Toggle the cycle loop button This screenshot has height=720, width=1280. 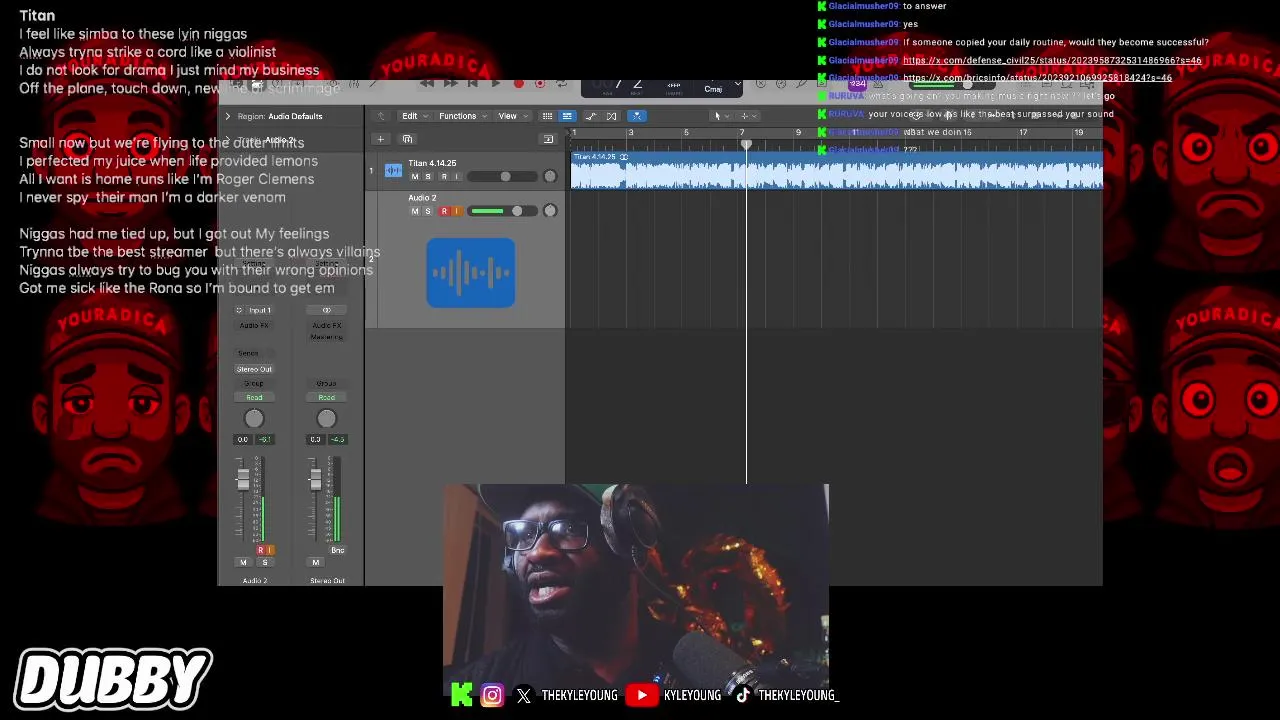pos(561,84)
